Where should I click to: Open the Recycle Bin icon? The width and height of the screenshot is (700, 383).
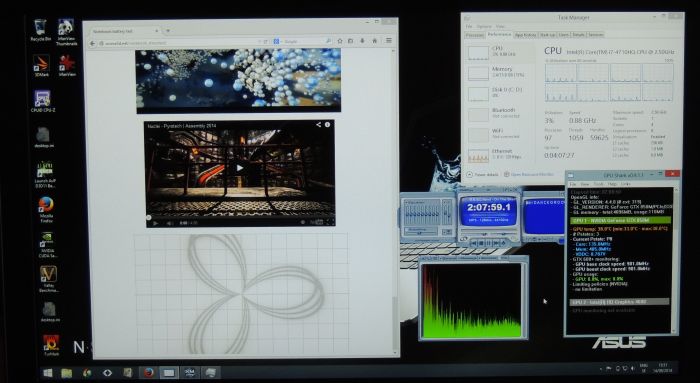[x=40, y=30]
